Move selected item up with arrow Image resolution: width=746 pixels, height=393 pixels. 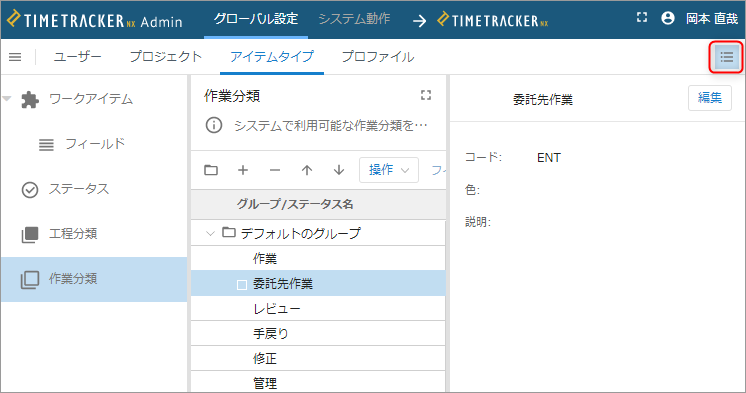(x=307, y=170)
